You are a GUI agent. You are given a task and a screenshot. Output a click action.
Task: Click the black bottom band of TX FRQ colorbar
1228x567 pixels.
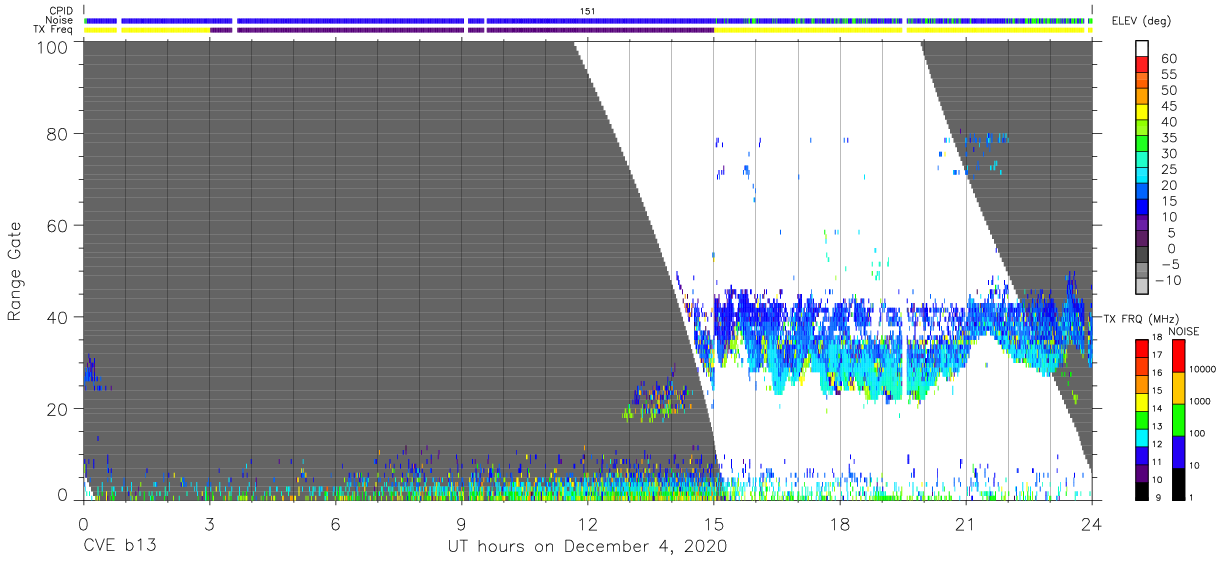pyautogui.click(x=1141, y=490)
